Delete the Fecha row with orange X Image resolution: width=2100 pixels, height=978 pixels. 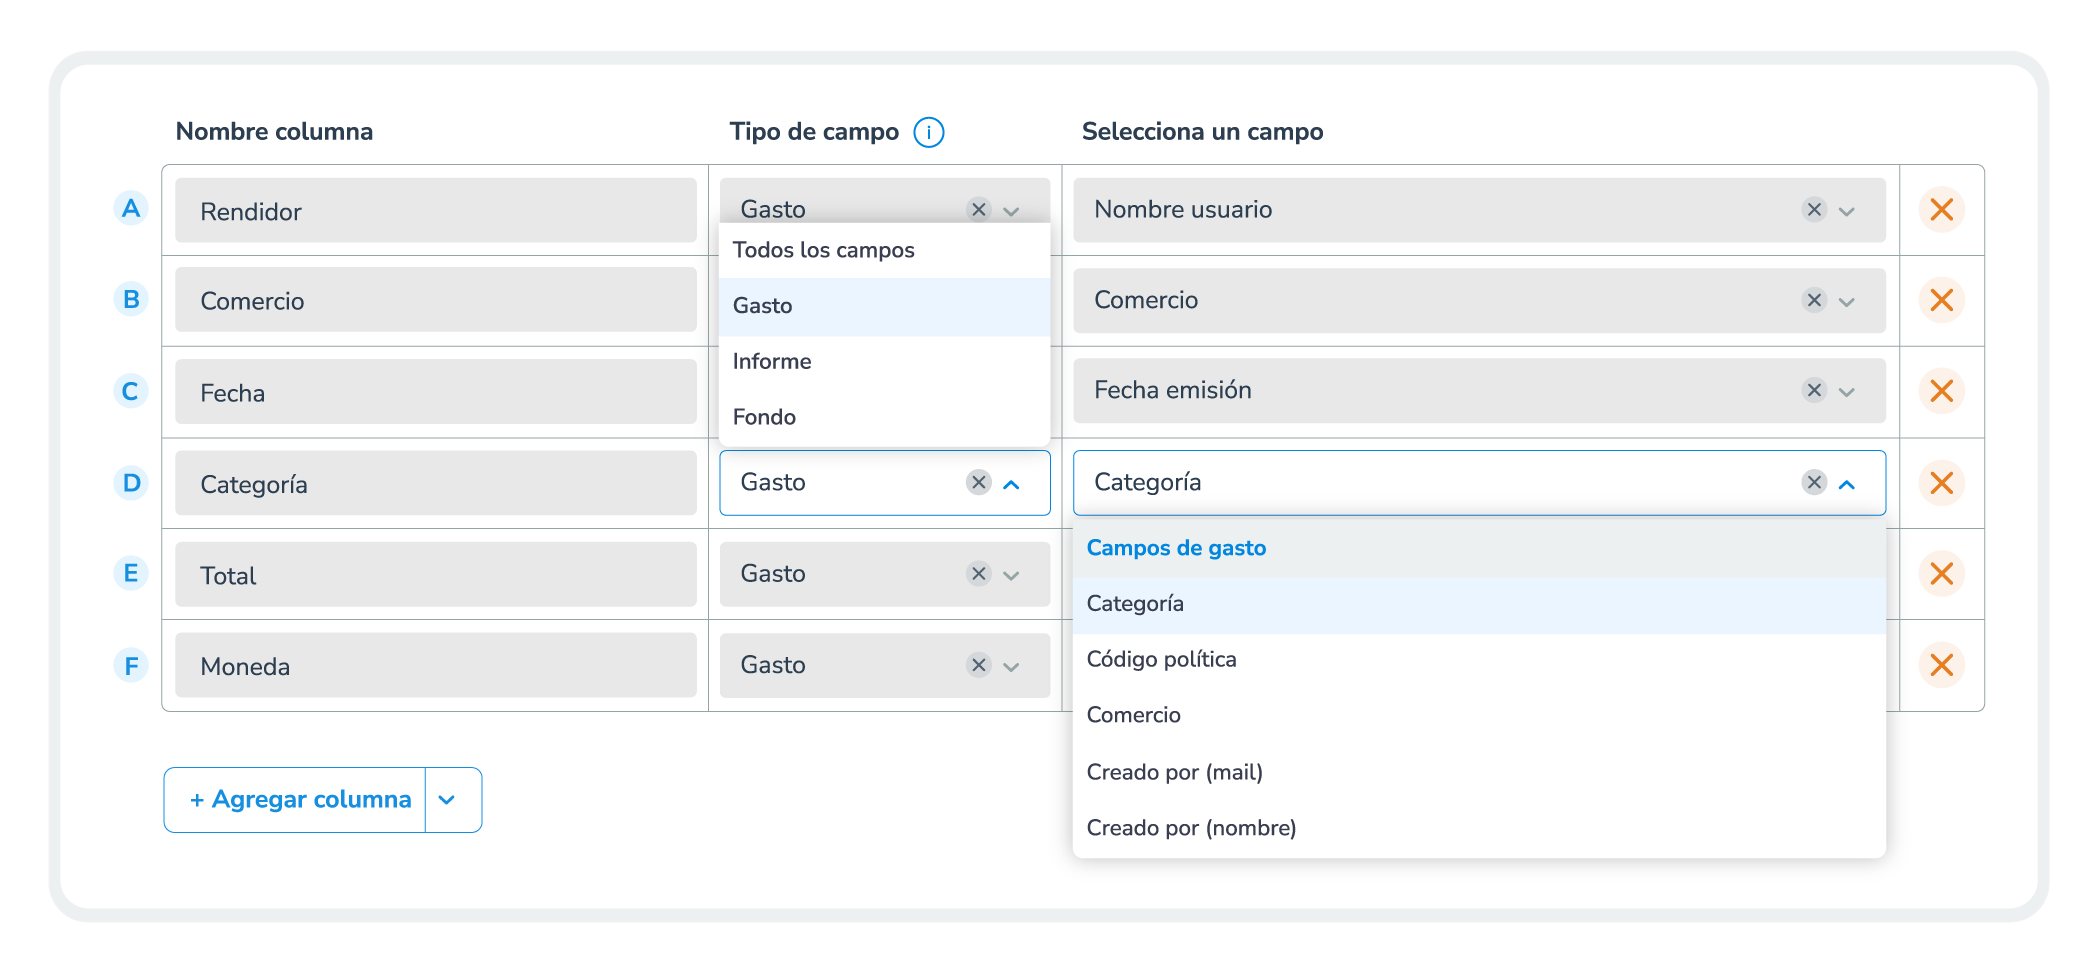(x=1941, y=391)
